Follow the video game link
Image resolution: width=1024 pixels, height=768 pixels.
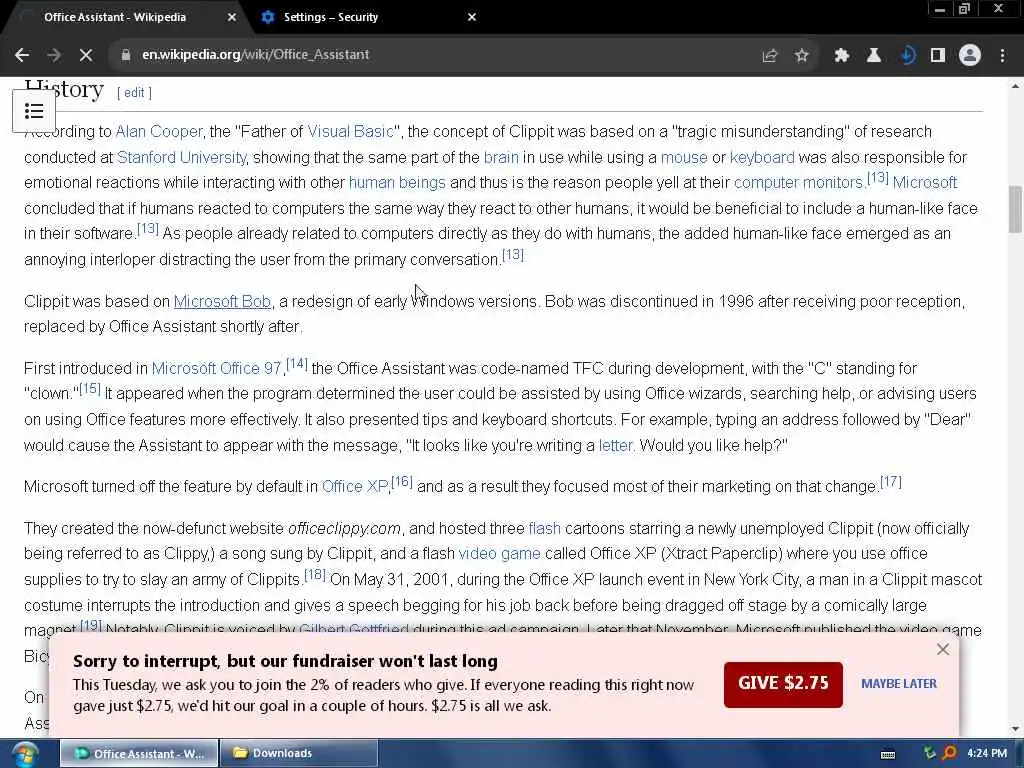click(500, 554)
